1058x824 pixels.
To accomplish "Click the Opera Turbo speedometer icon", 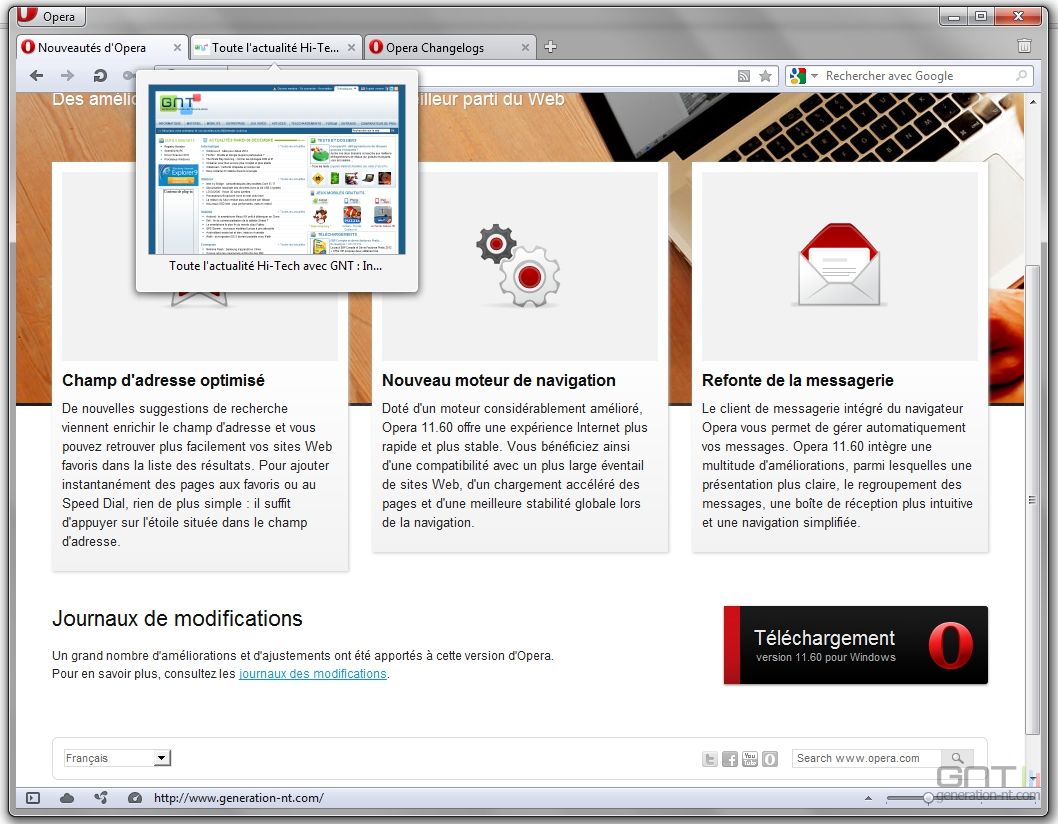I will coord(134,798).
